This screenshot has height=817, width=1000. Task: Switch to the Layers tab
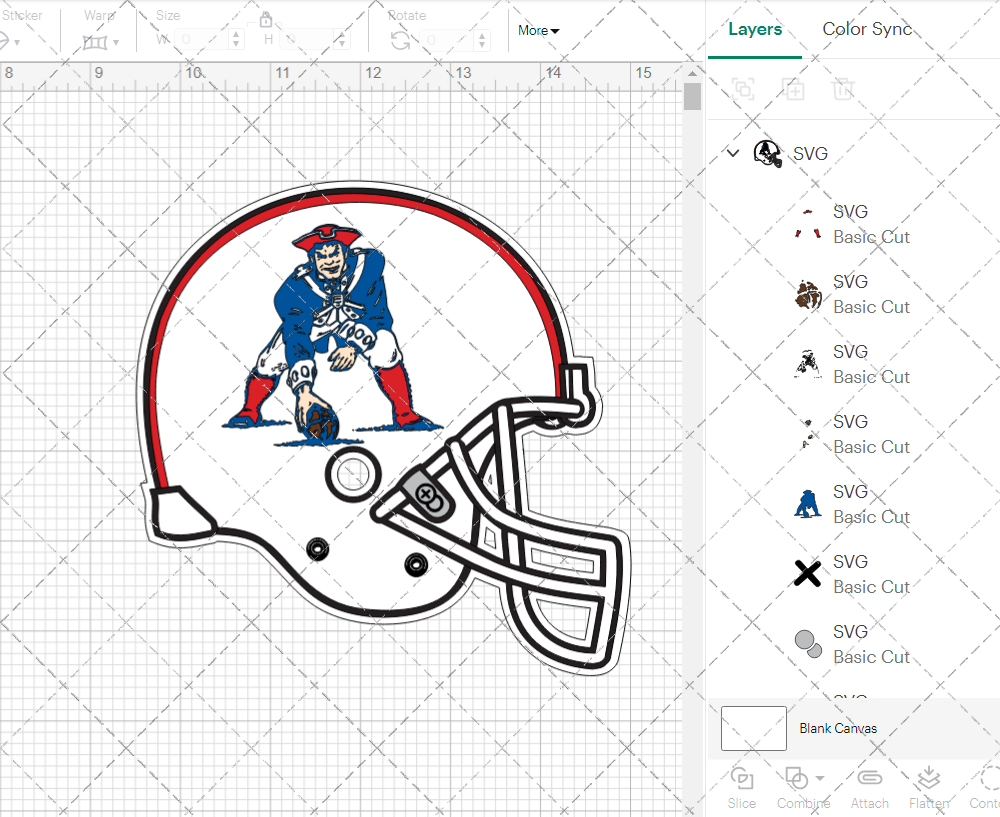click(x=755, y=29)
